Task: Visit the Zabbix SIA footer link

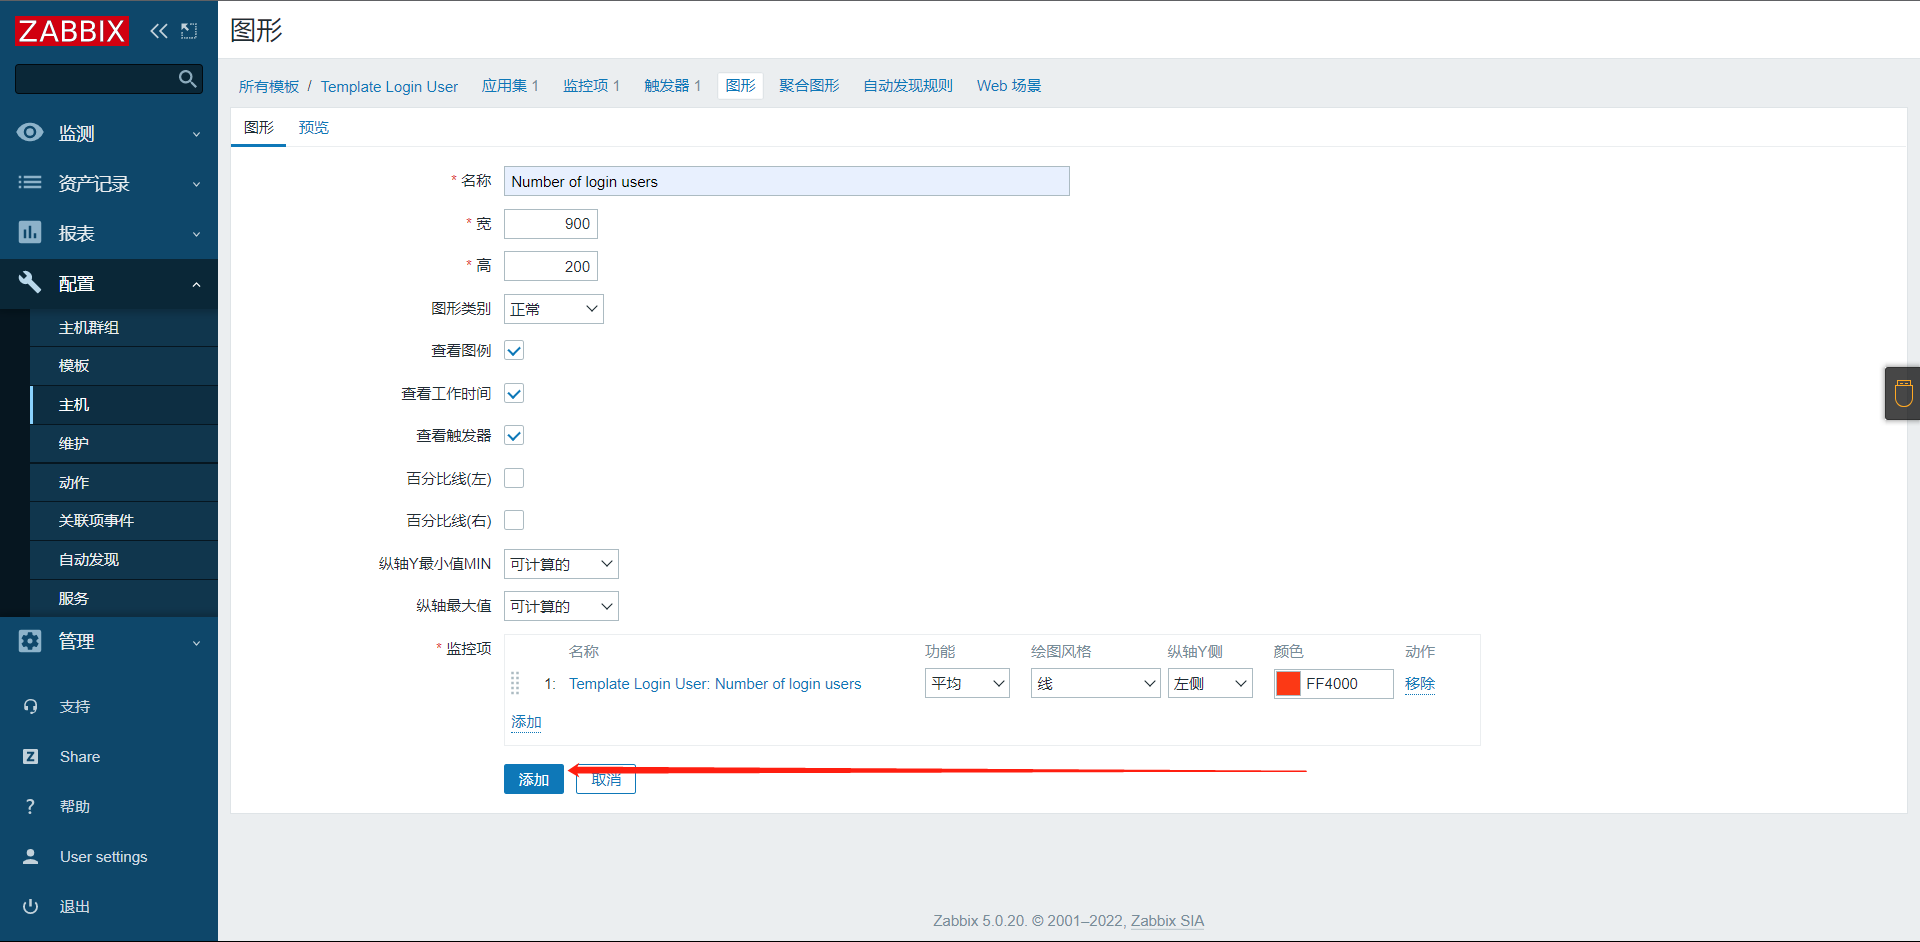Action: click(x=1167, y=921)
